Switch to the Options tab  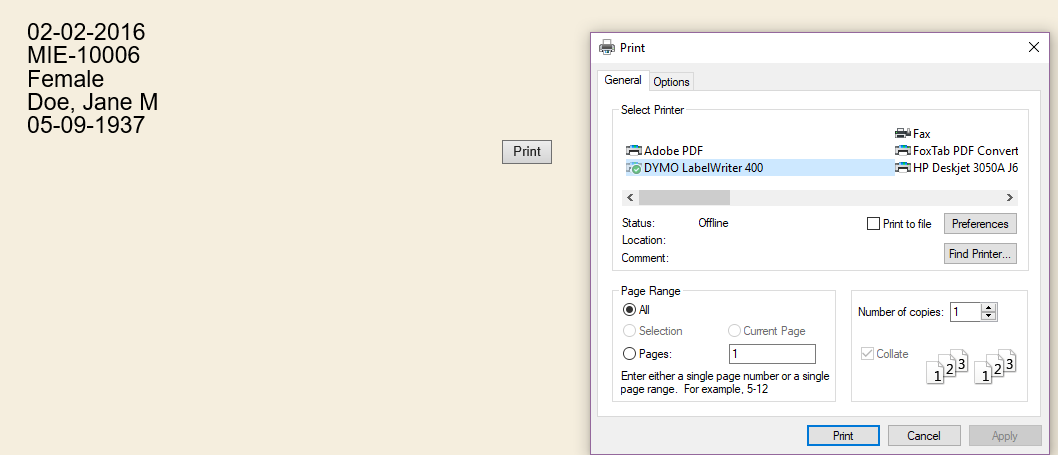point(671,82)
